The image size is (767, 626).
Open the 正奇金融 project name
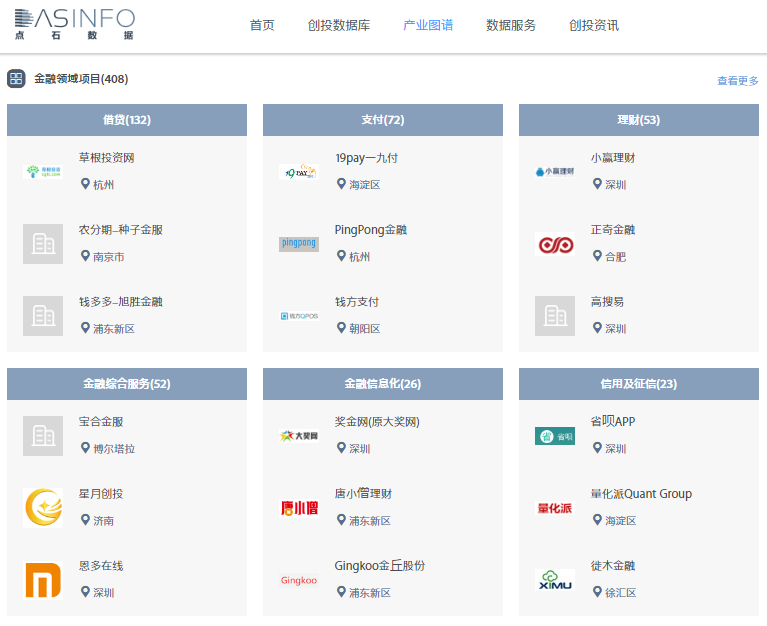click(613, 230)
